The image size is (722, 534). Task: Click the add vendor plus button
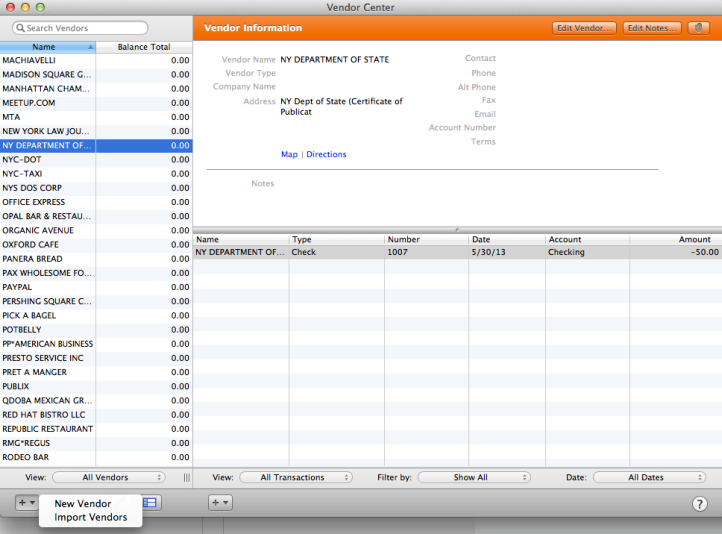[27, 503]
